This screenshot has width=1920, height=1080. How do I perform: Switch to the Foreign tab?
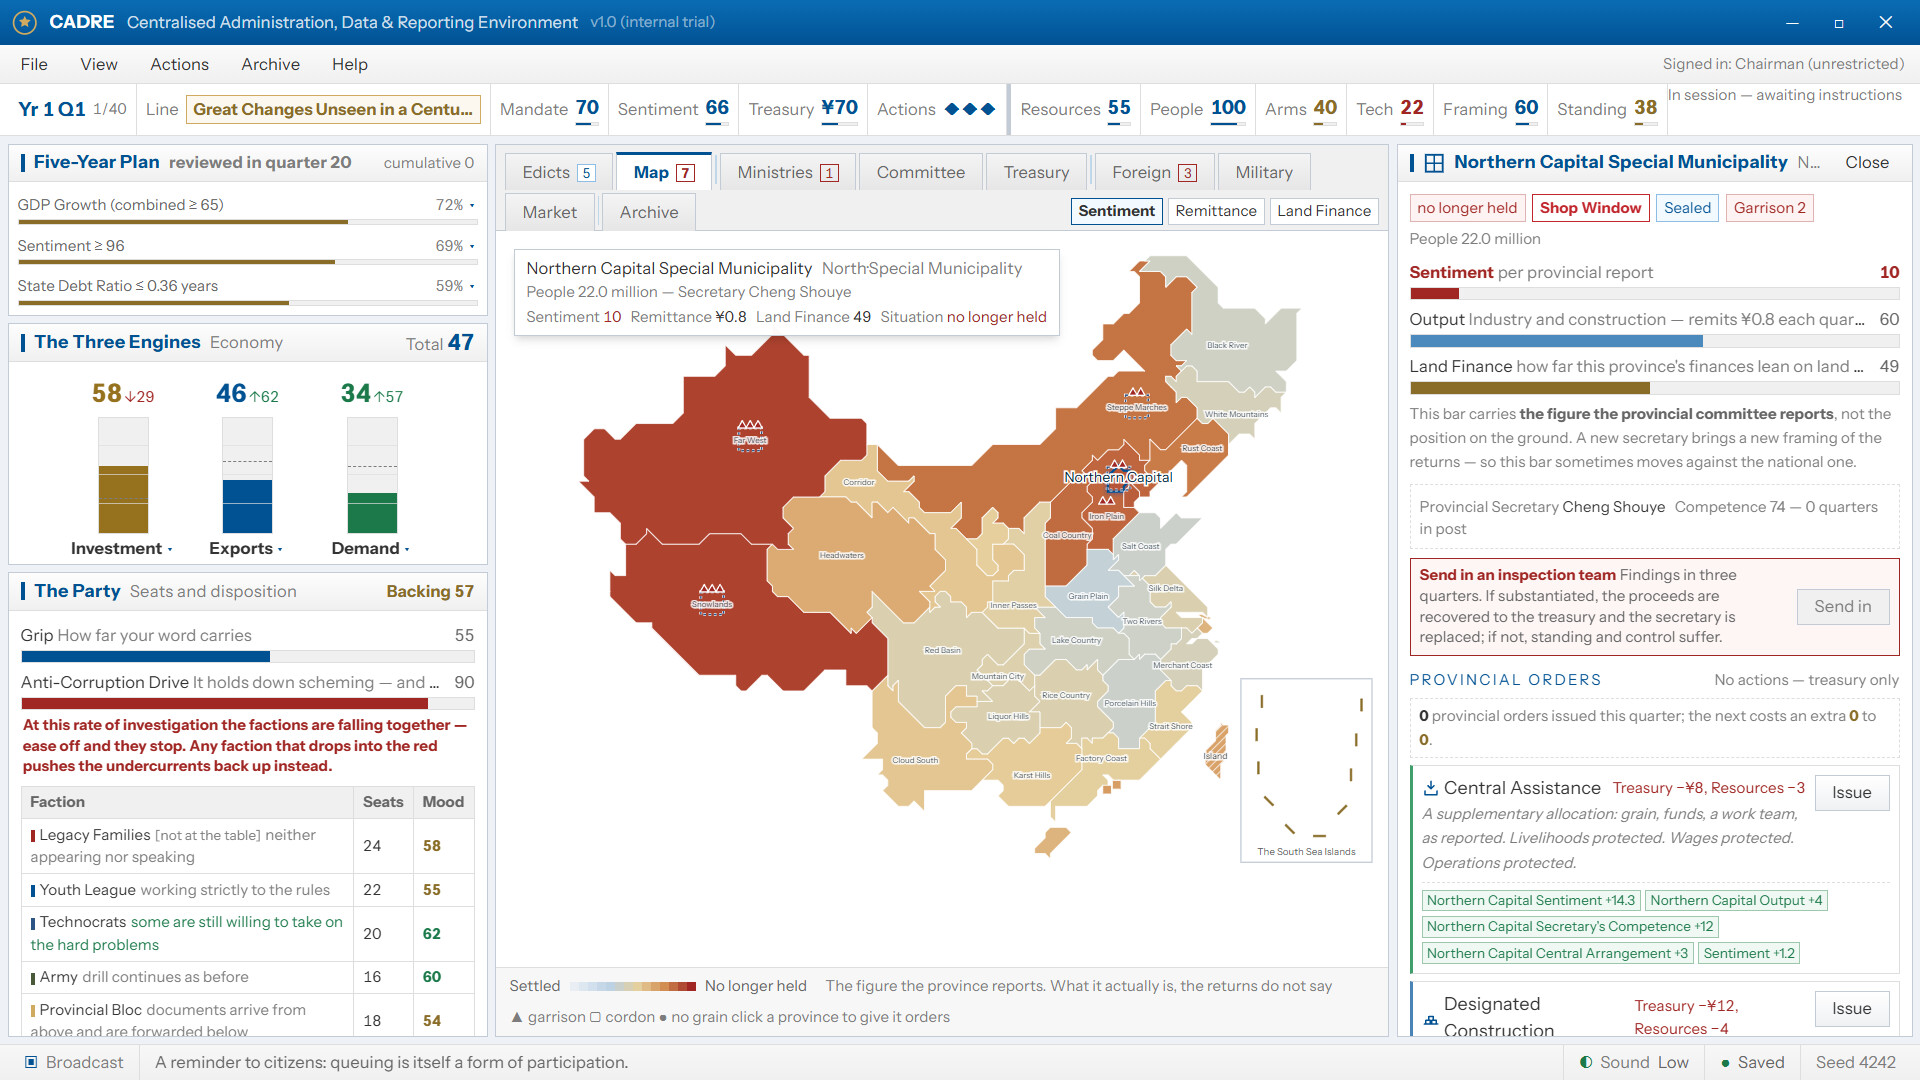tap(1154, 172)
